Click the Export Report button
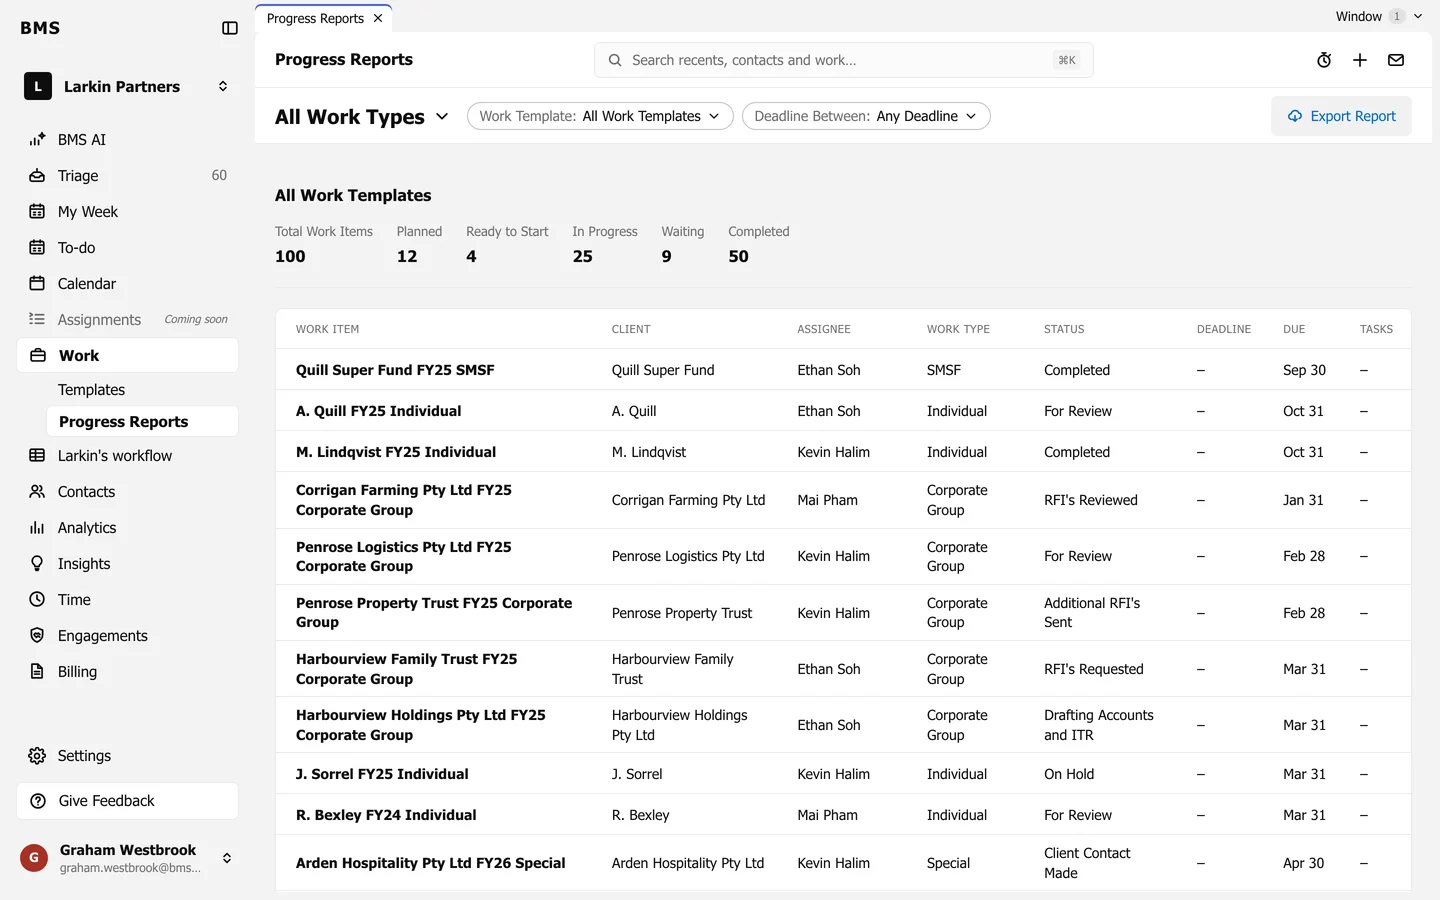Image resolution: width=1440 pixels, height=900 pixels. coord(1341,116)
